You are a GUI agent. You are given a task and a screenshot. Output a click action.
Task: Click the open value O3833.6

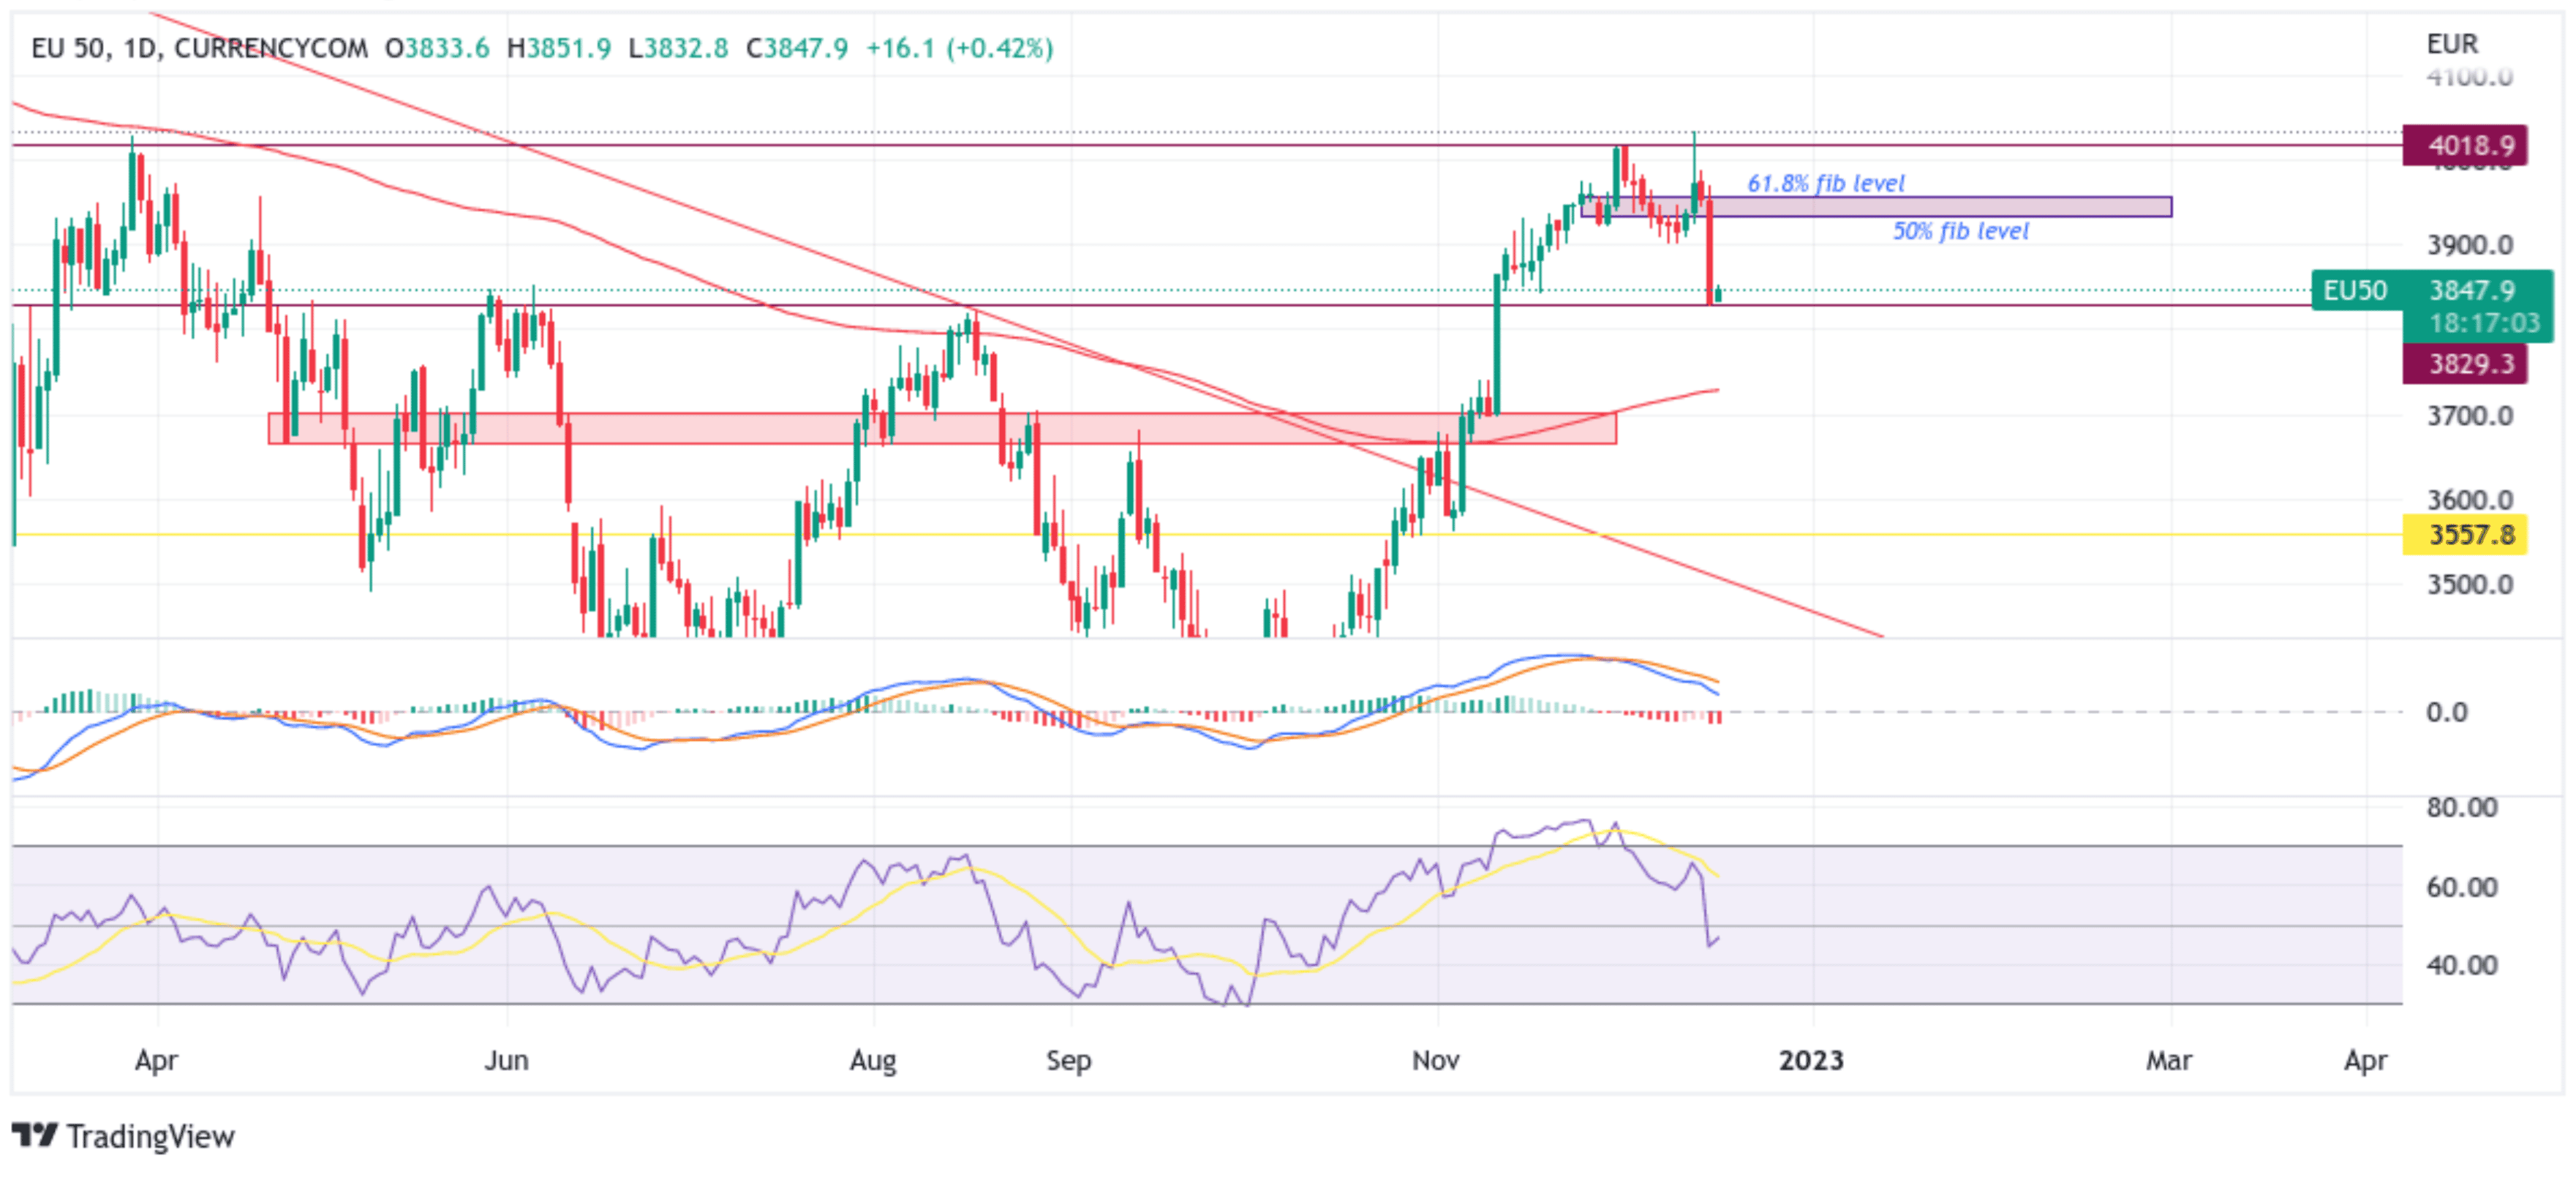pyautogui.click(x=437, y=48)
